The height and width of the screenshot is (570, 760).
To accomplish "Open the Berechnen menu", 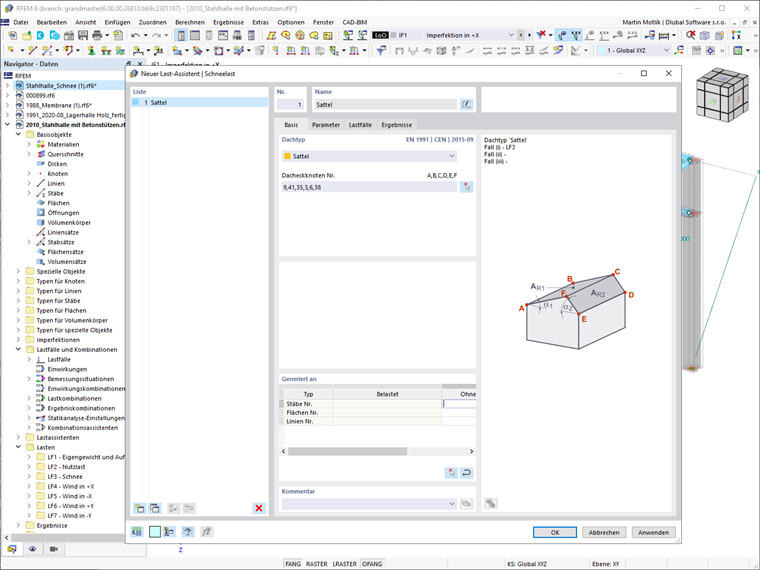I will point(190,22).
